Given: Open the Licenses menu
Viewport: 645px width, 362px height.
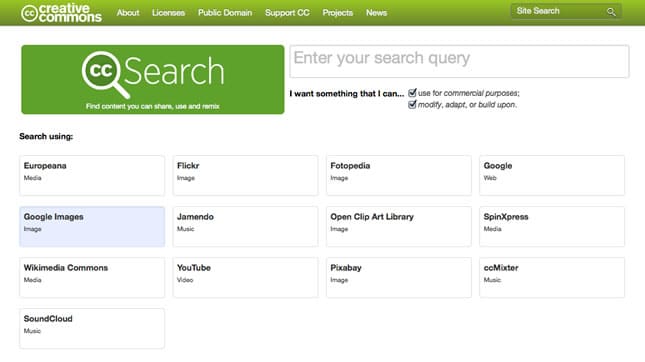Looking at the screenshot, I should [168, 13].
